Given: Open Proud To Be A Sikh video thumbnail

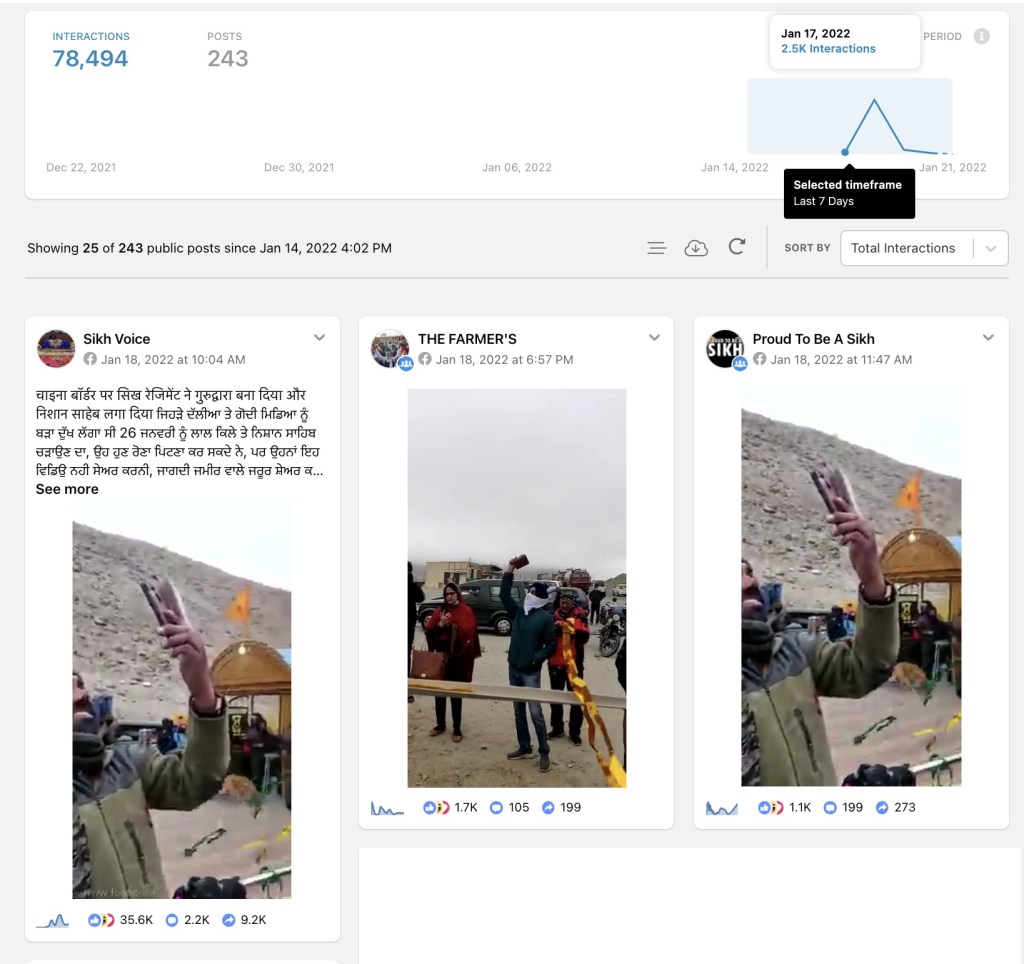Looking at the screenshot, I should point(851,588).
